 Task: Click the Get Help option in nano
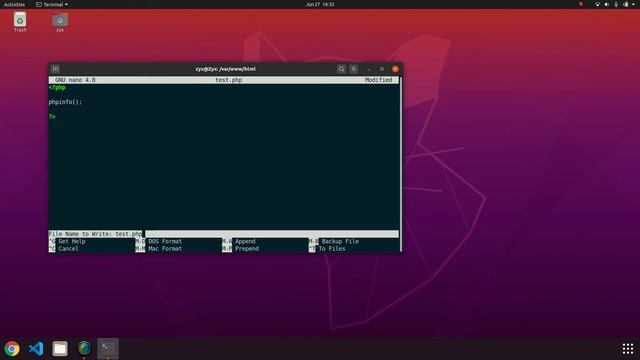pyautogui.click(x=67, y=242)
